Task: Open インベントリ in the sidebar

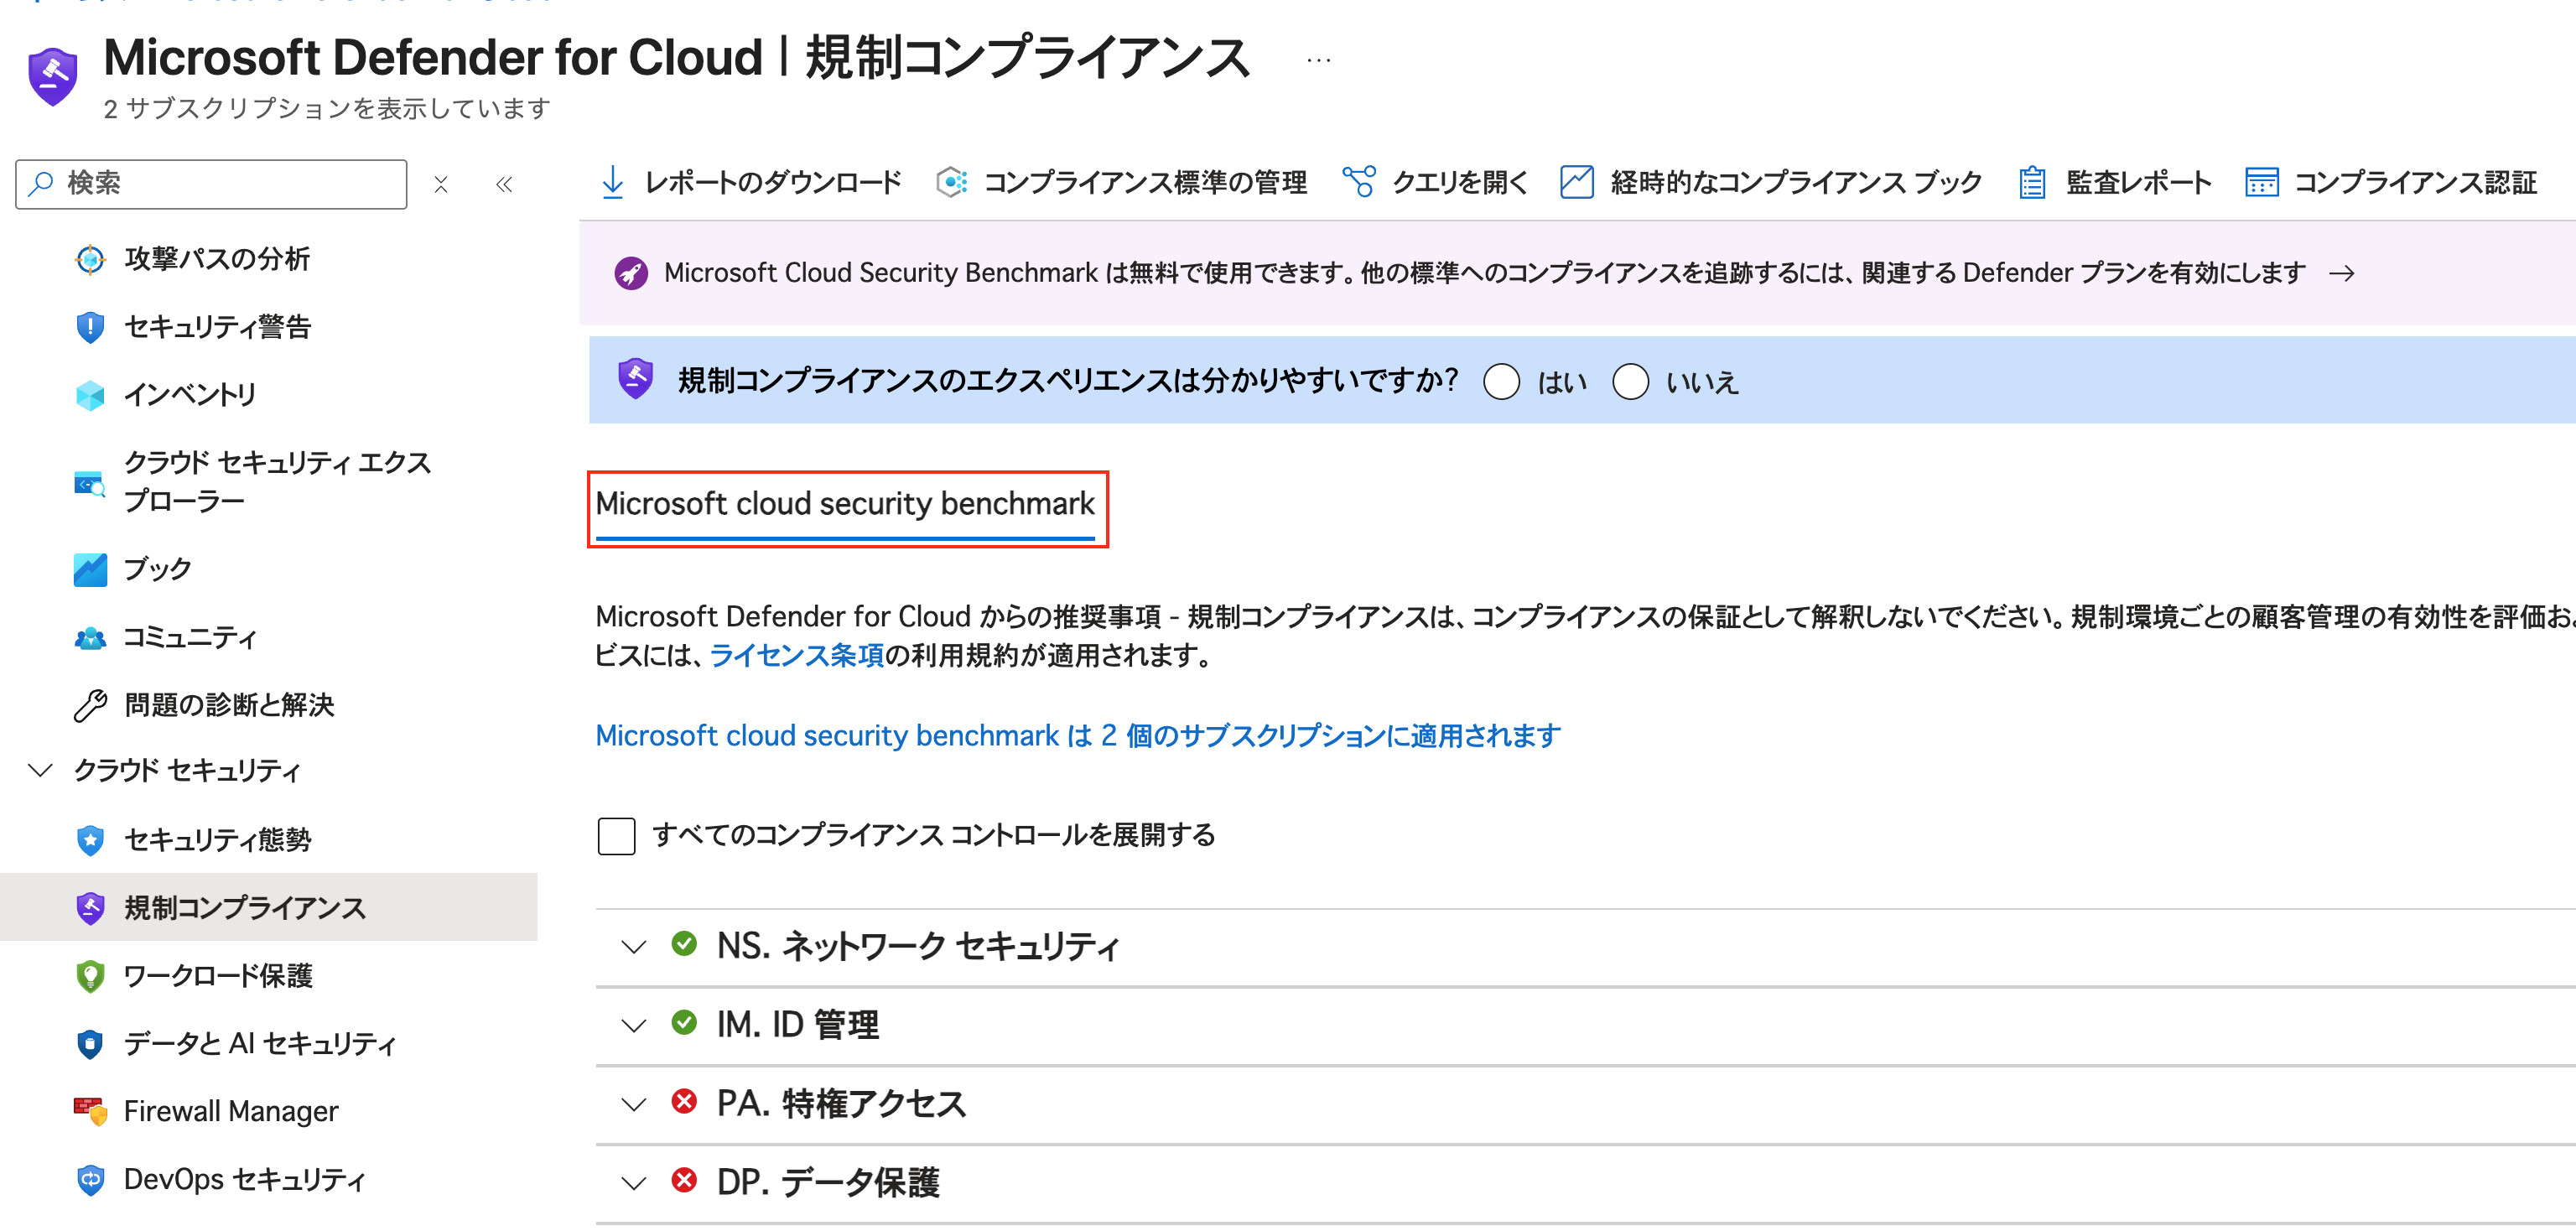Action: pos(189,395)
